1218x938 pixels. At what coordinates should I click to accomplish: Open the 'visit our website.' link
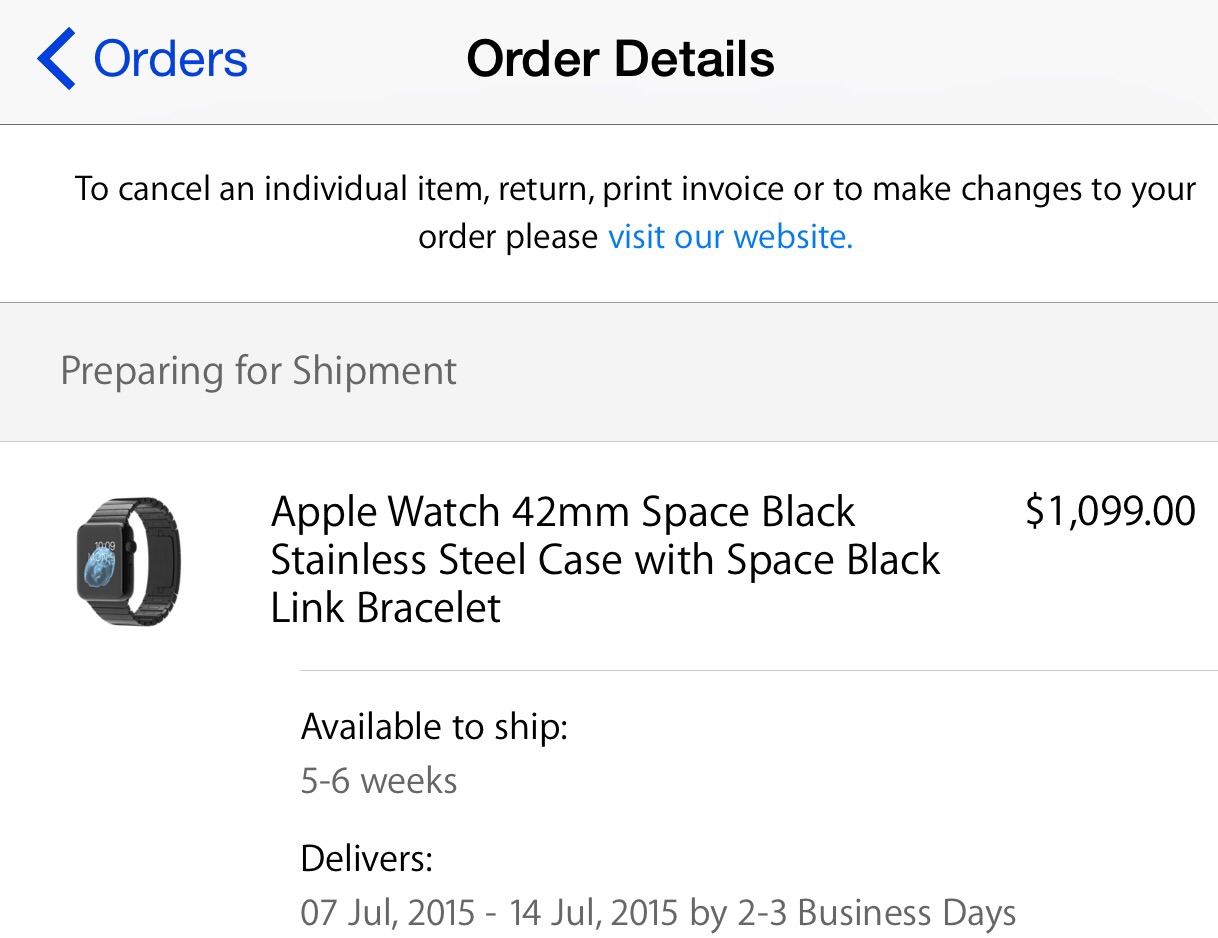pos(730,237)
